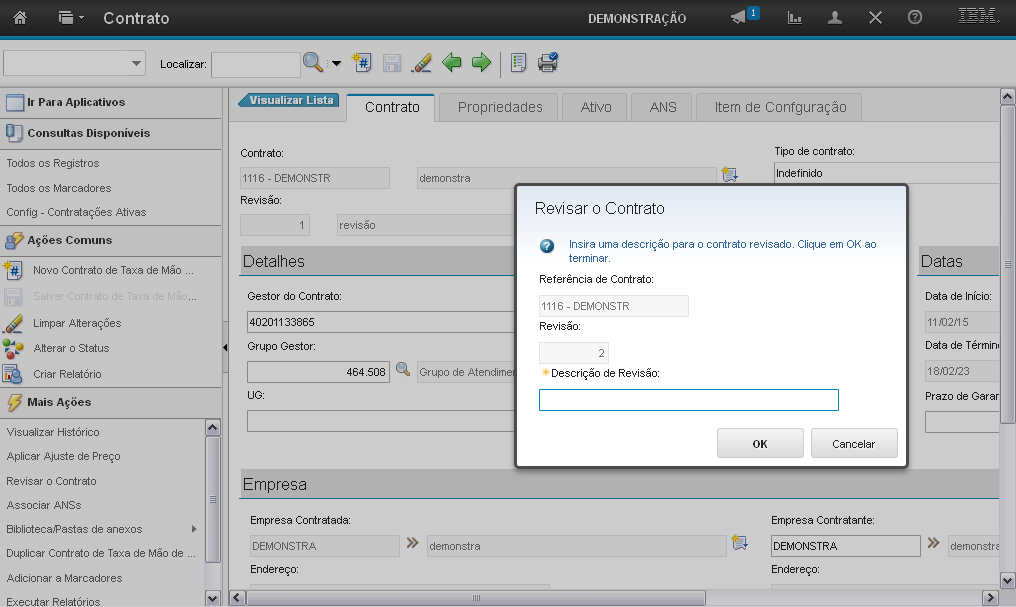The image size is (1016, 607).
Task: Collapse the side navigation panel arrow
Action: tap(225, 348)
